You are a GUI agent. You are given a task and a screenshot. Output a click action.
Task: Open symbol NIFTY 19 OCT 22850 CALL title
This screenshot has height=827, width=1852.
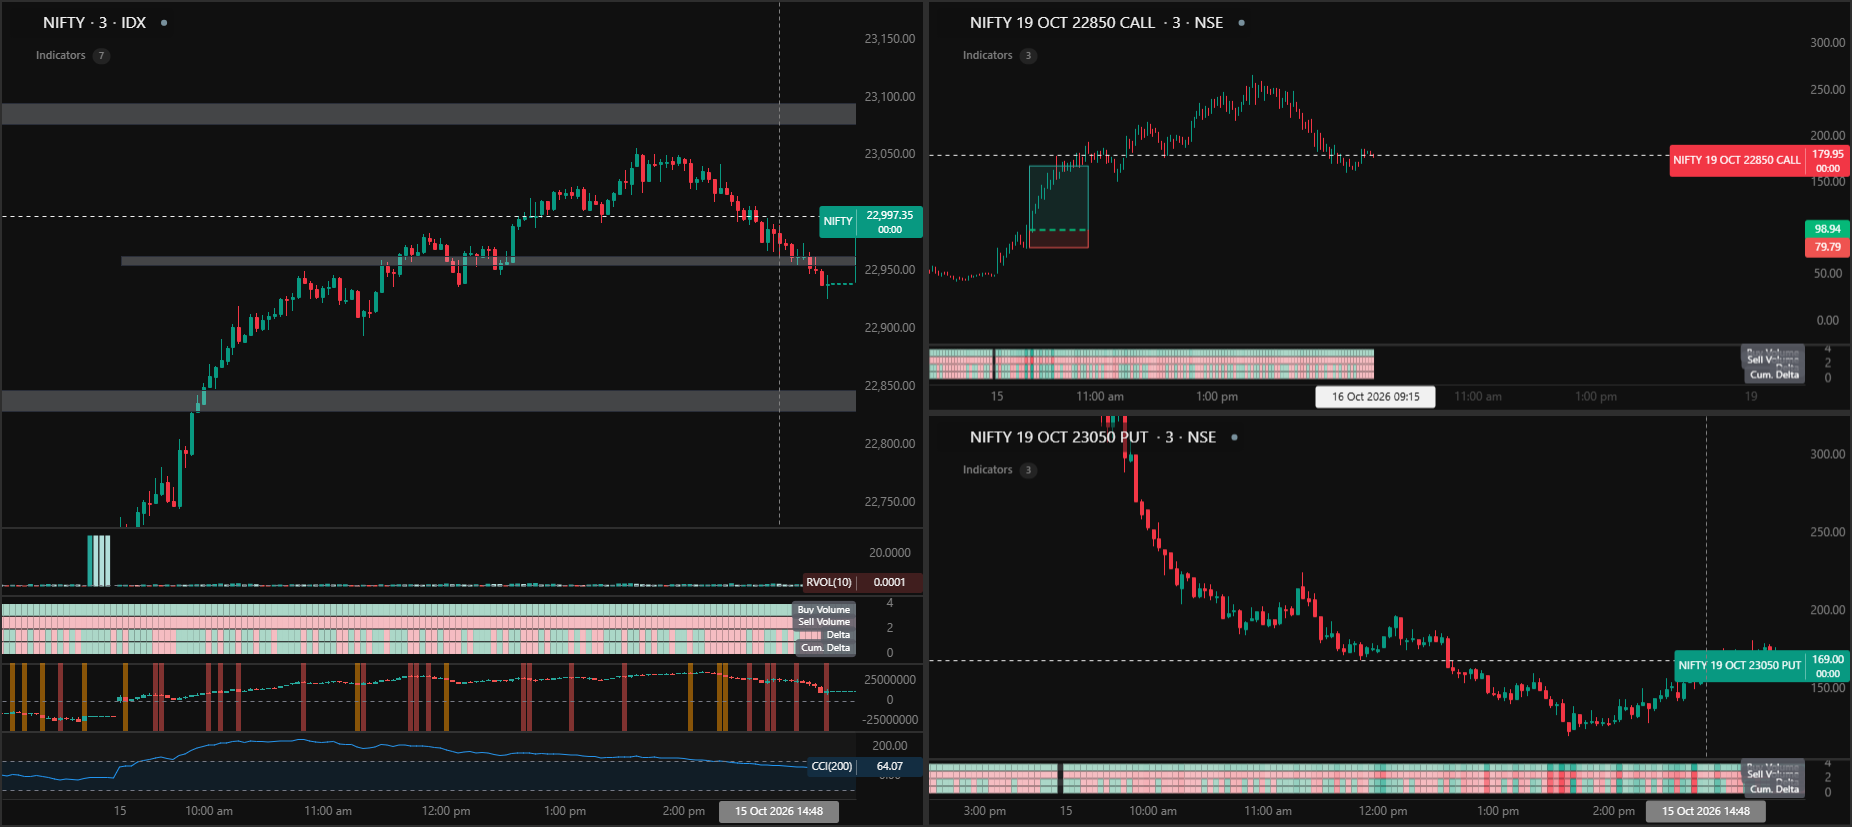coord(1062,23)
